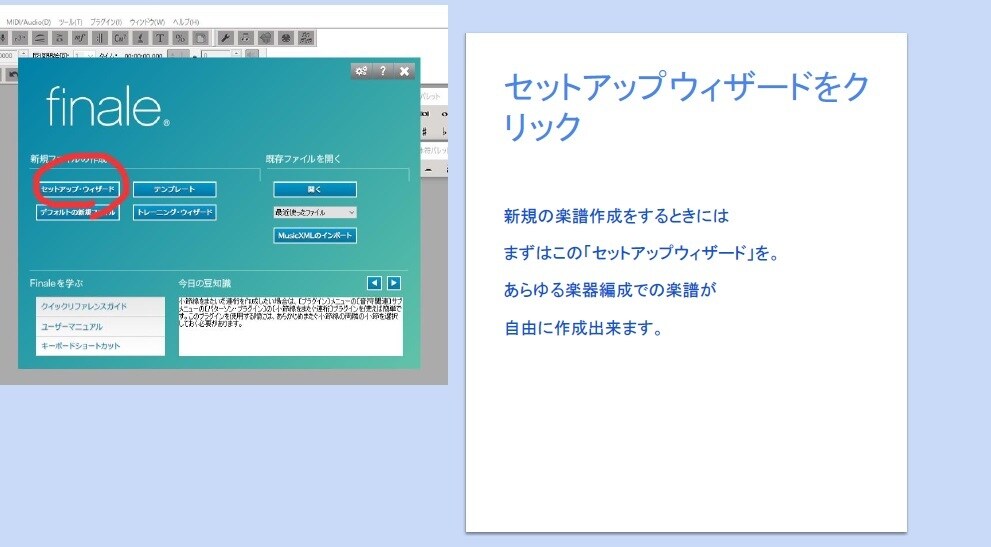This screenshot has height=547, width=991.
Task: Select the Chord (CM7) tool
Action: click(x=120, y=38)
